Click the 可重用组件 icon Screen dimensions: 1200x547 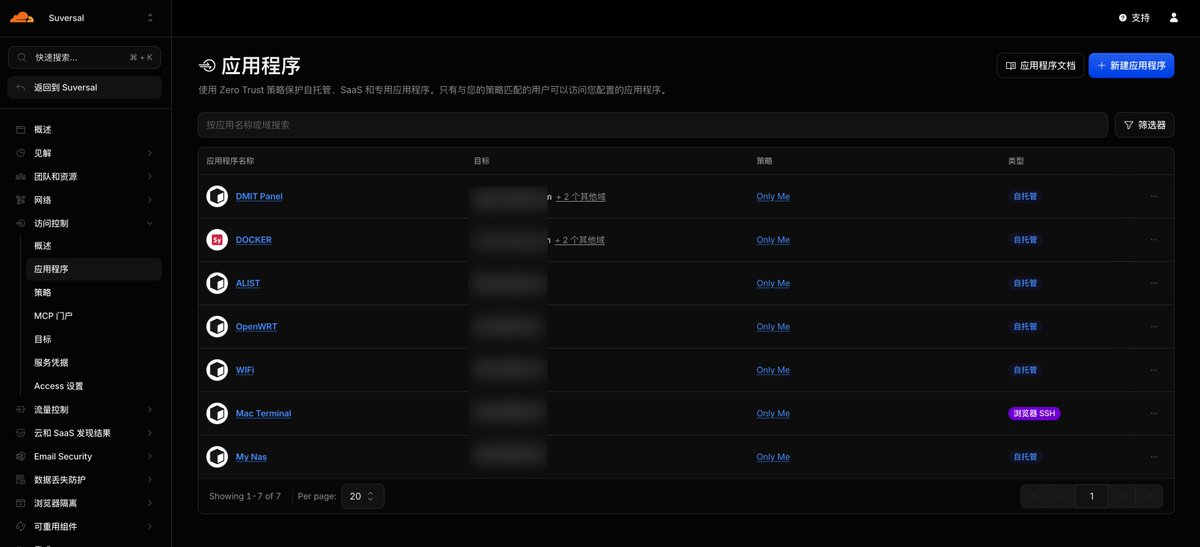(x=21, y=526)
